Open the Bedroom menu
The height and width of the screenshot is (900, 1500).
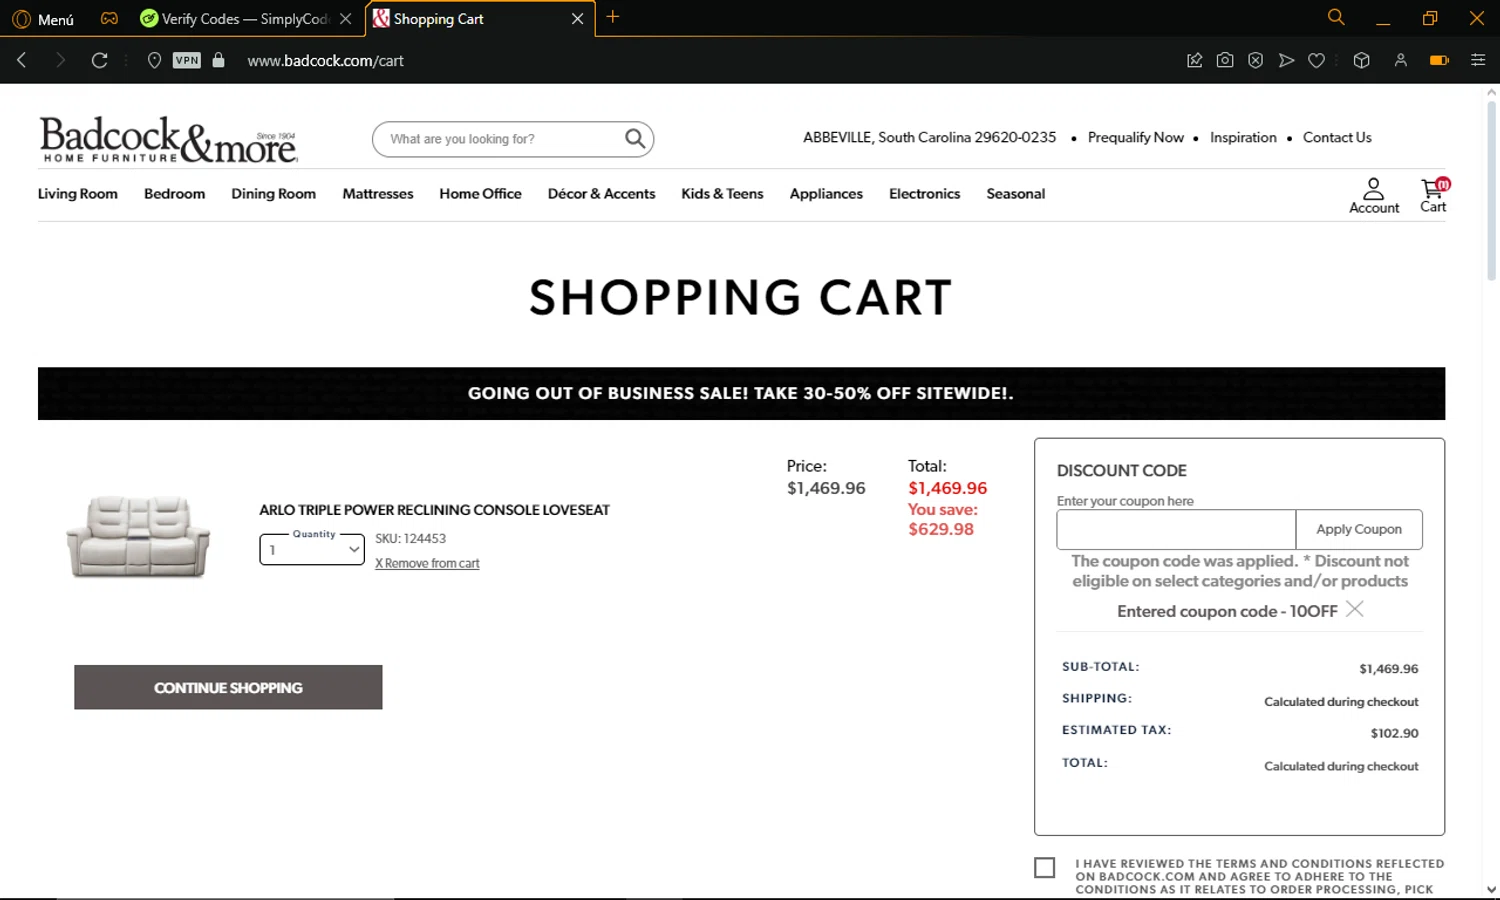point(174,194)
